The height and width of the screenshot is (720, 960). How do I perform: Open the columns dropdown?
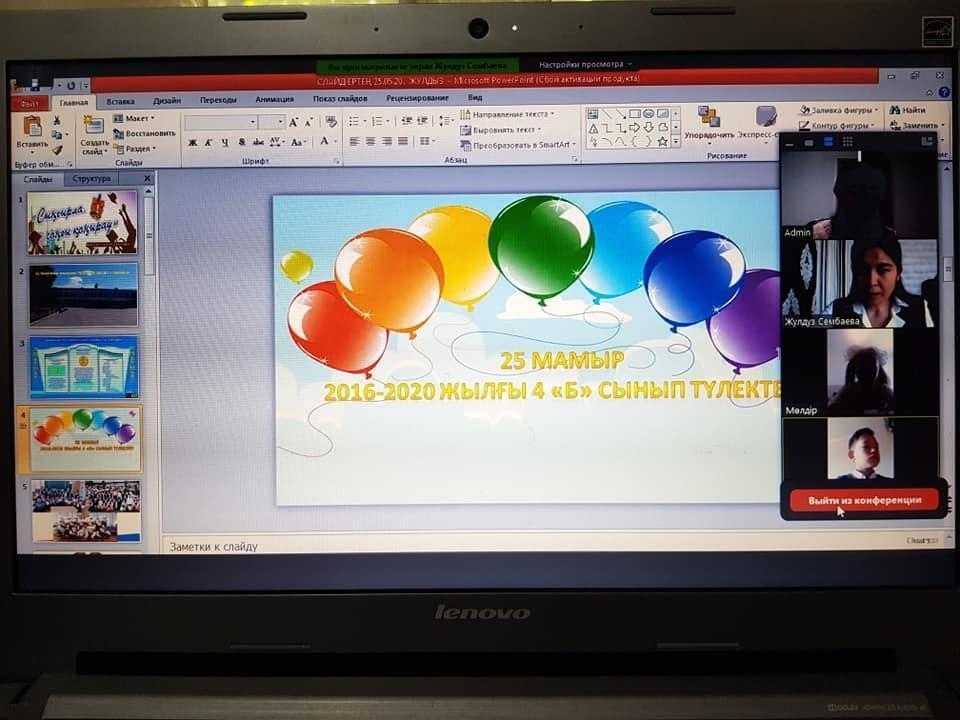click(x=426, y=141)
